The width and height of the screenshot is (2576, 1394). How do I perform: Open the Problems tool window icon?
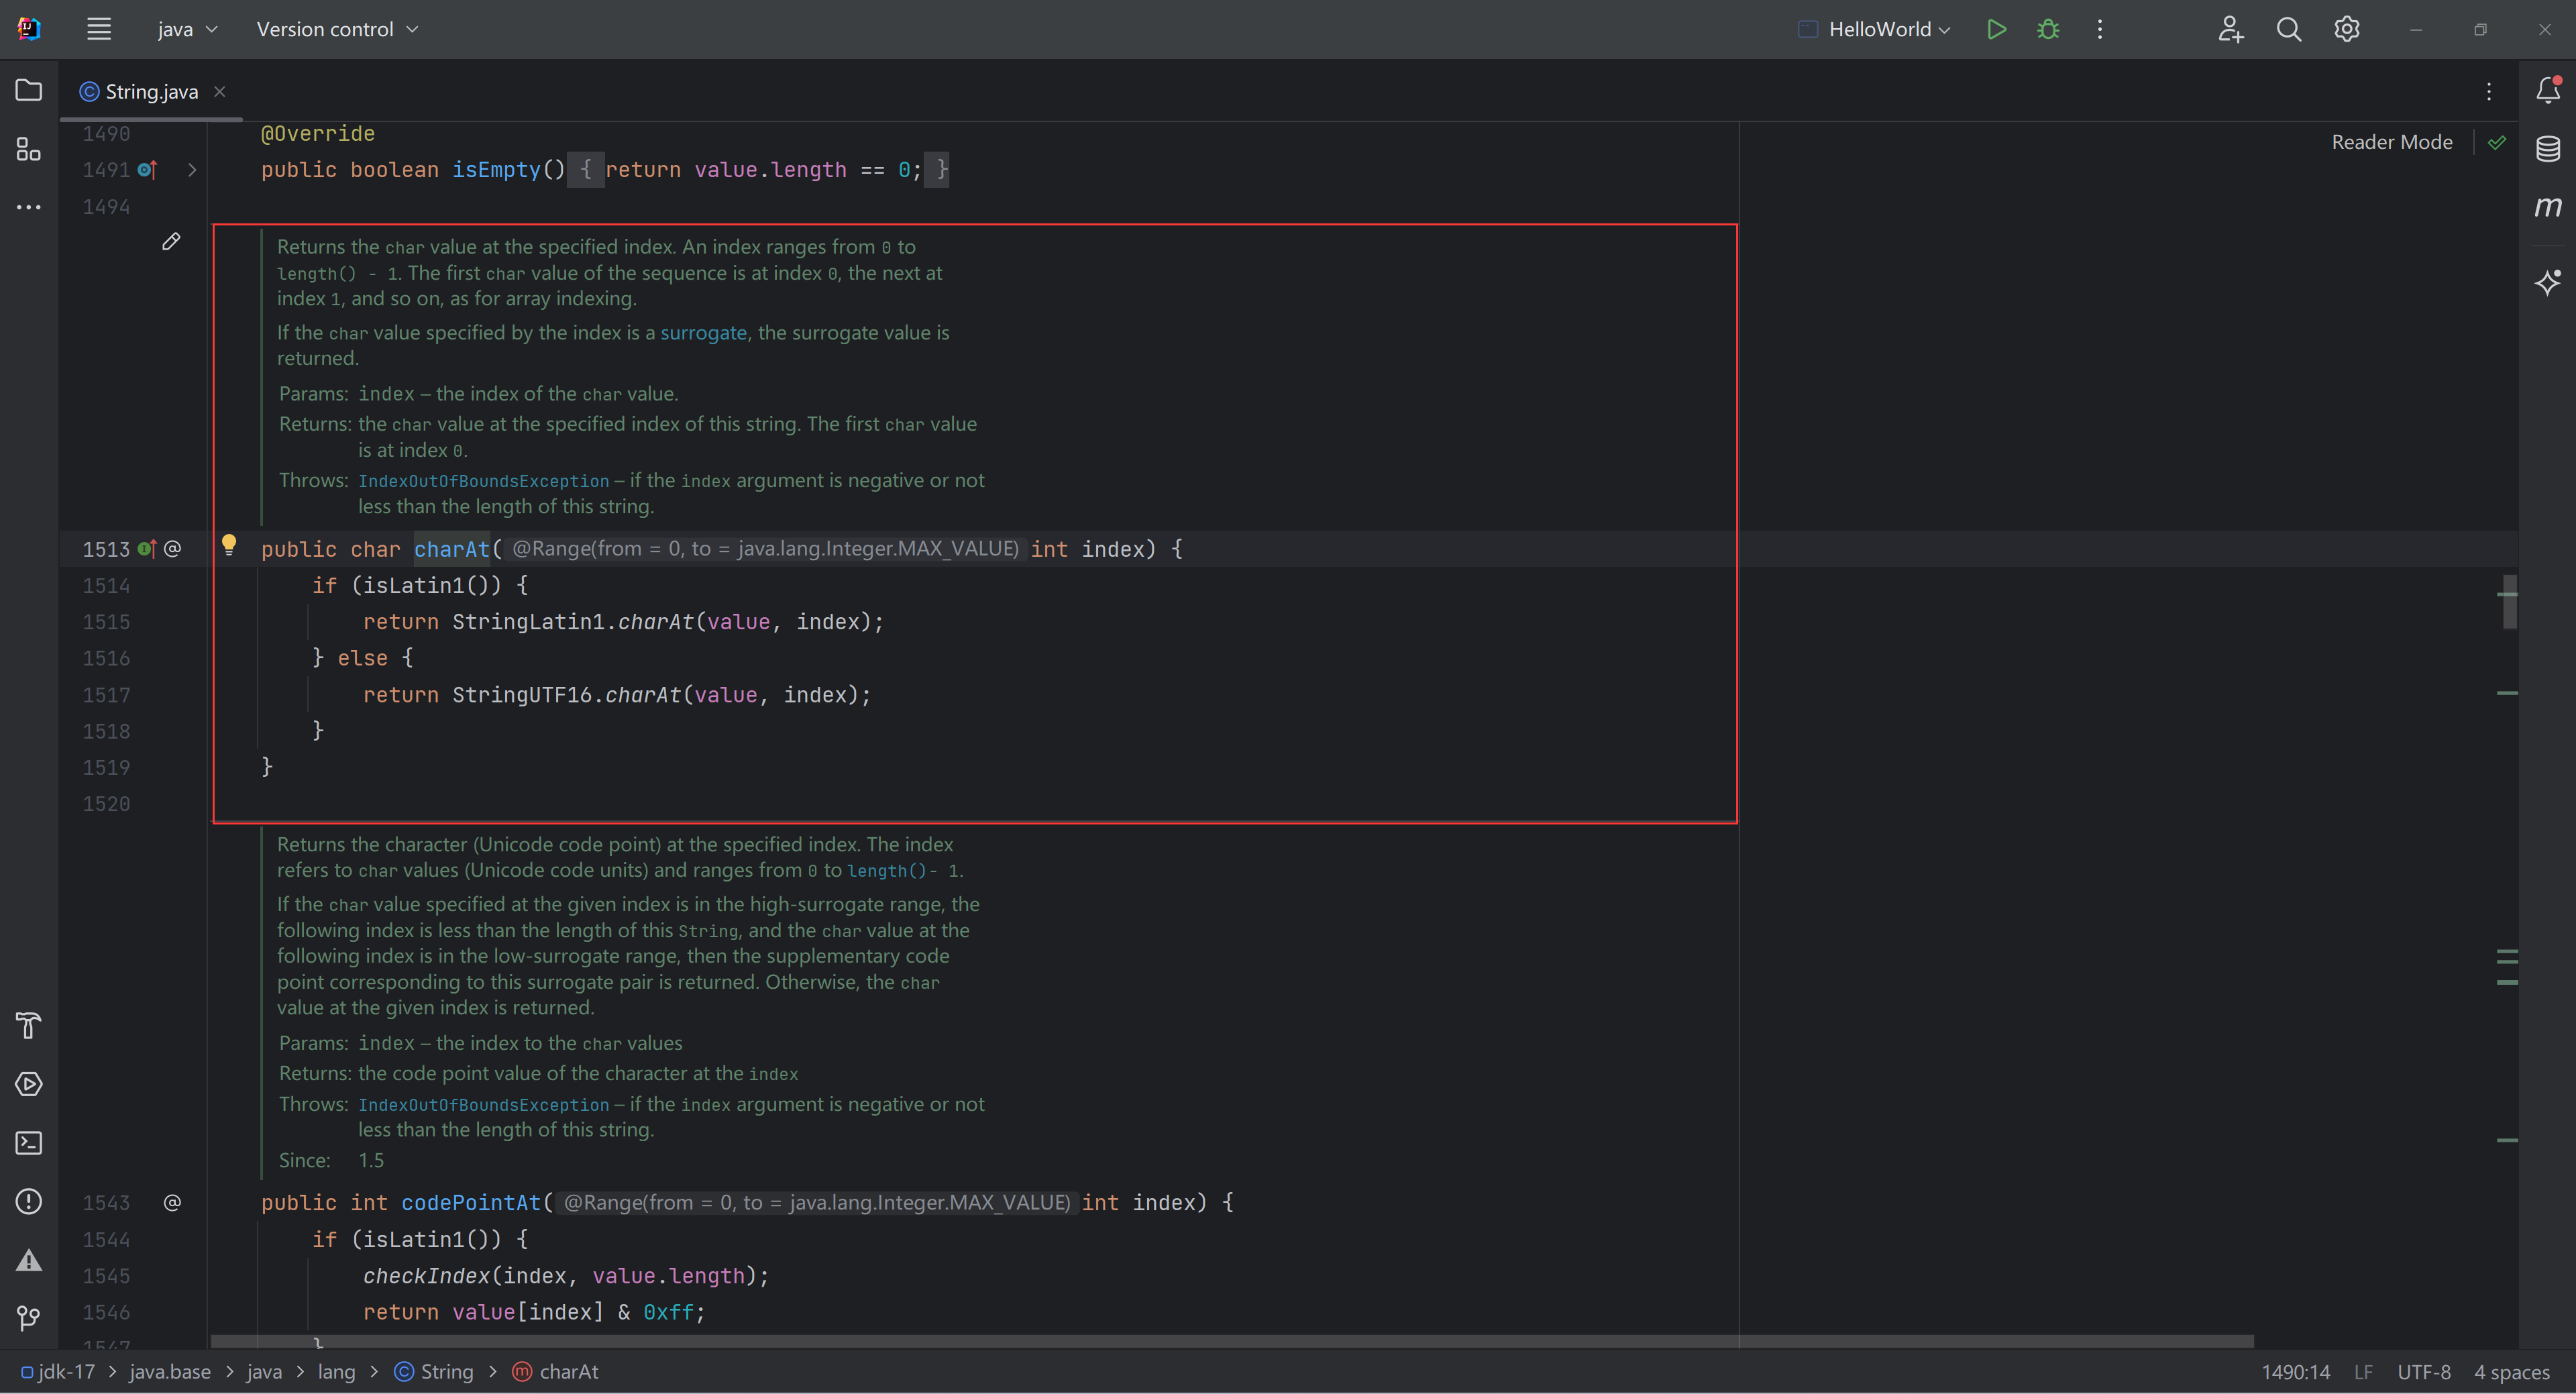click(29, 1201)
